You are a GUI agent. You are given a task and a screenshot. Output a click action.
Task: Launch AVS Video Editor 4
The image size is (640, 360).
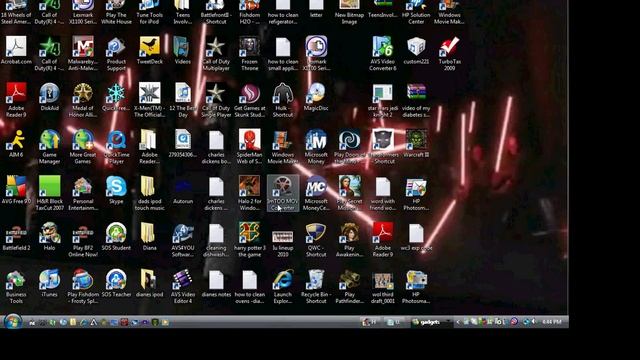182,286
